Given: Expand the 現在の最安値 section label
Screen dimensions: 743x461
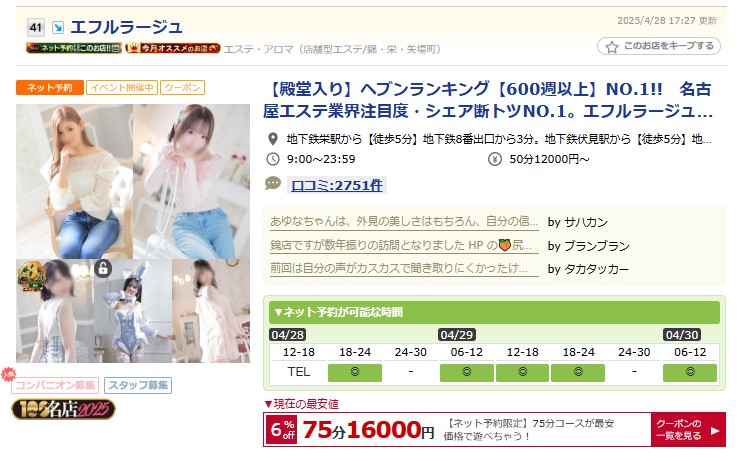Looking at the screenshot, I should click(301, 404).
